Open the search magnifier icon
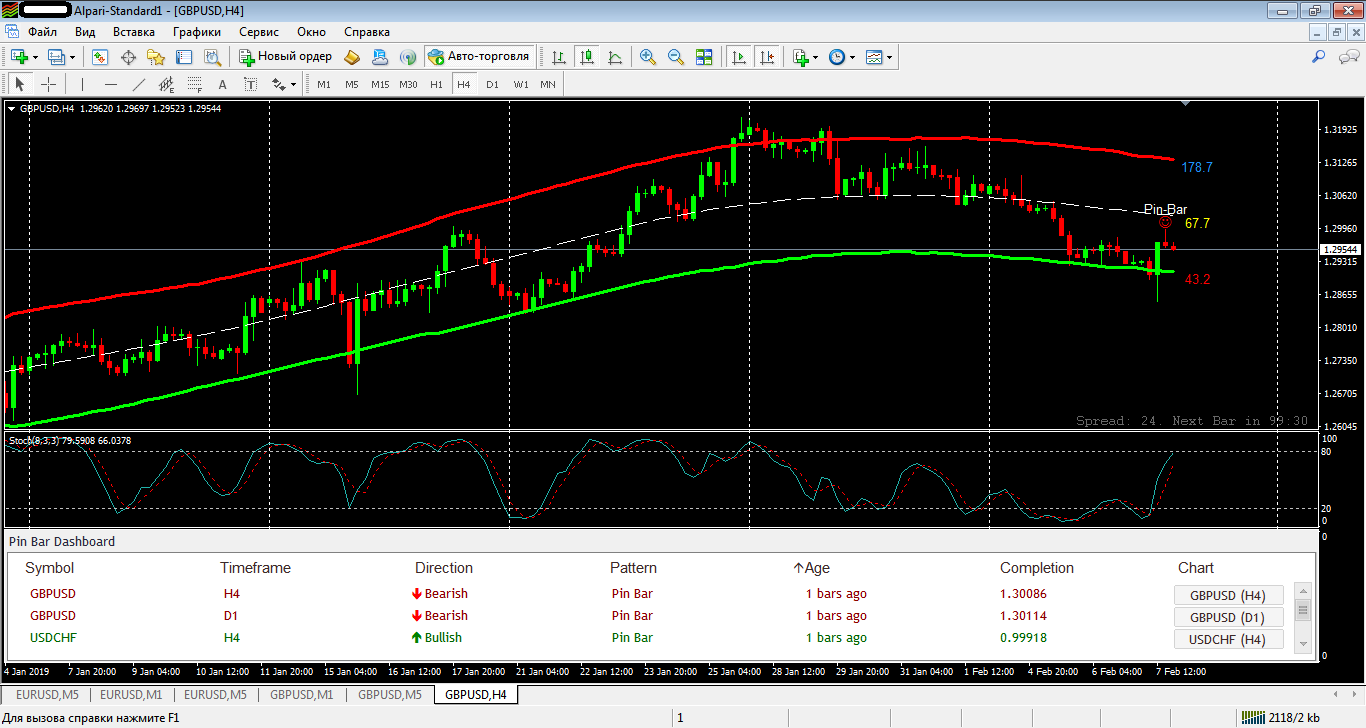Image resolution: width=1366 pixels, height=728 pixels. pyautogui.click(x=1319, y=57)
